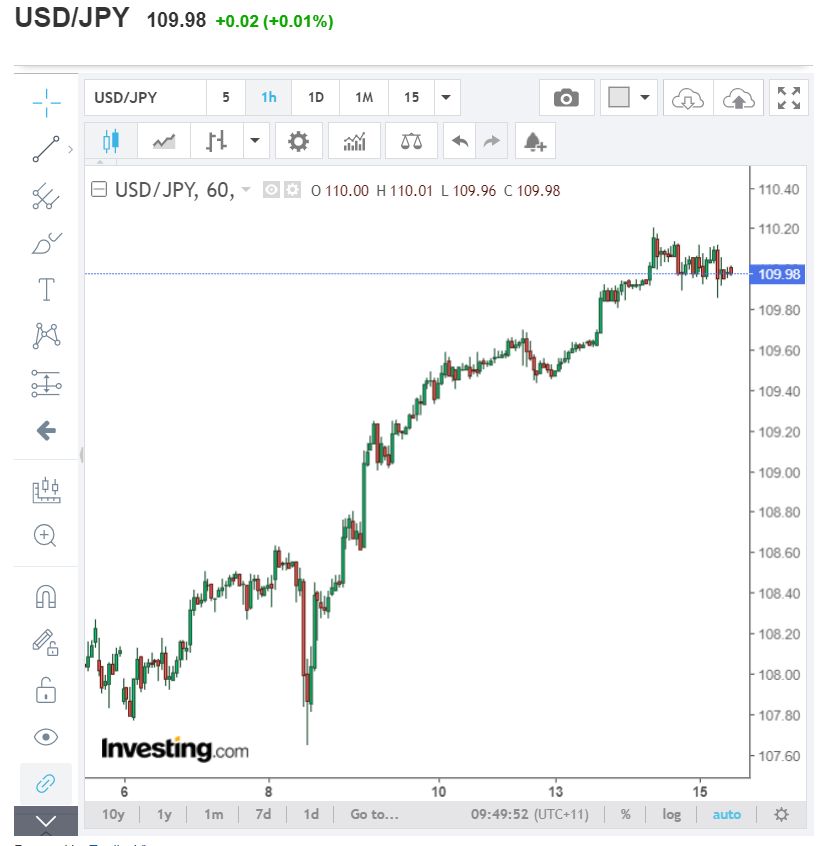Toggle auto scale on price axis
The image size is (826, 846).
[726, 814]
